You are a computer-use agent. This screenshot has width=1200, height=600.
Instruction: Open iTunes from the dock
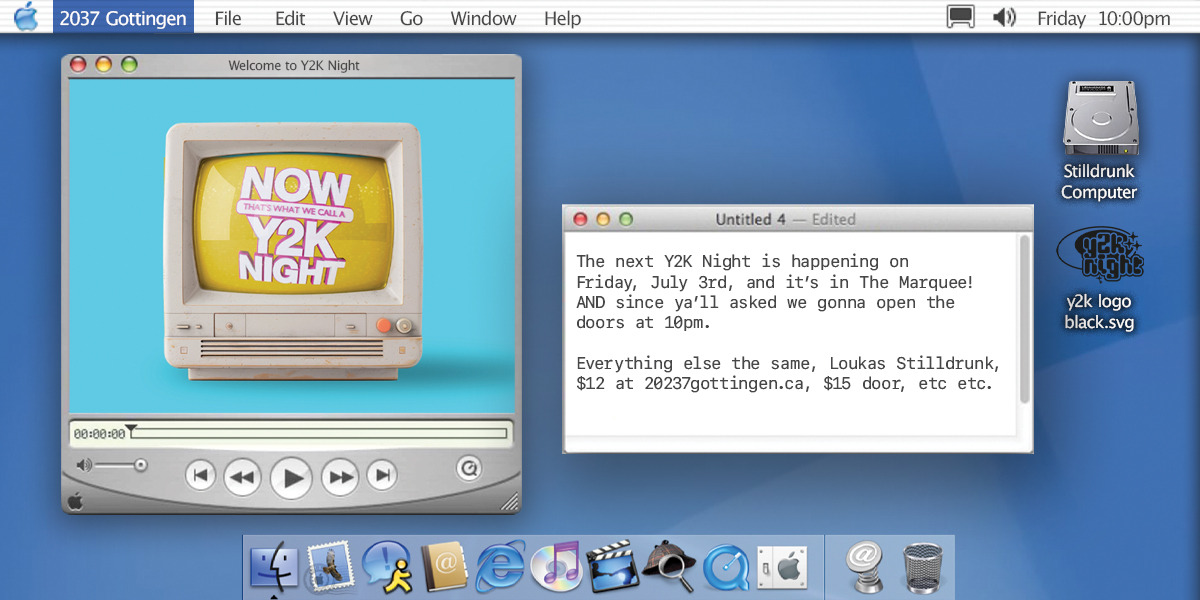click(556, 567)
